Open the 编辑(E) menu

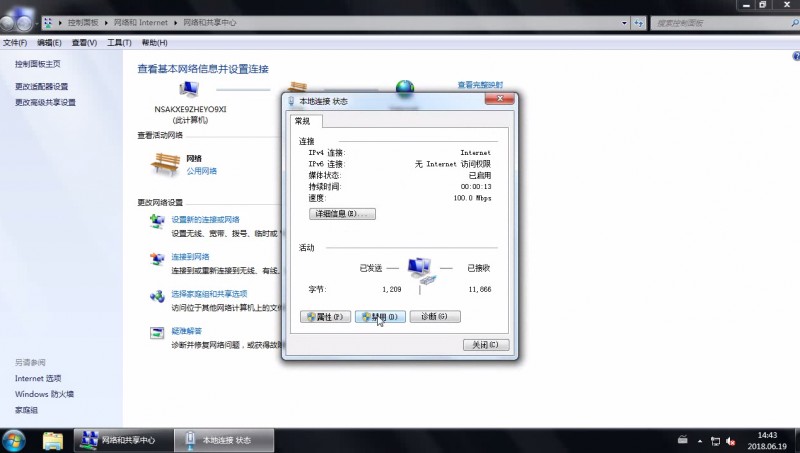49,43
